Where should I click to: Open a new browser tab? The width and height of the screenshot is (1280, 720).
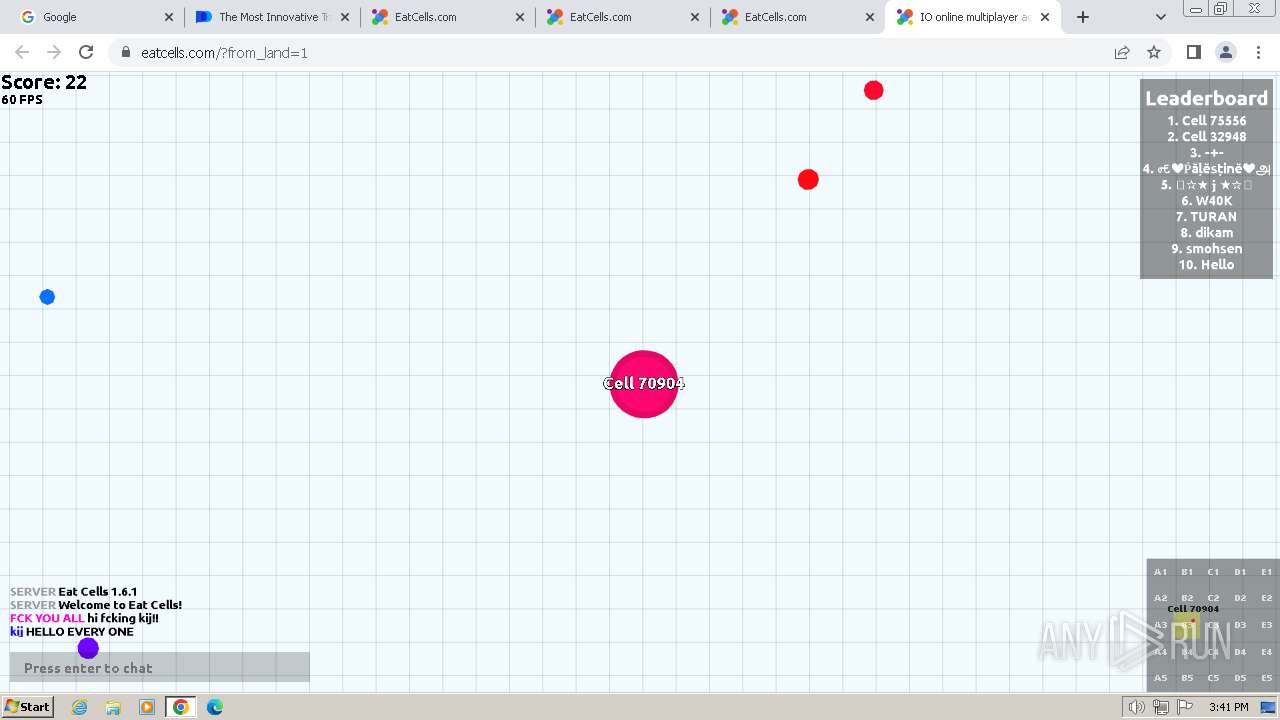(x=1082, y=17)
